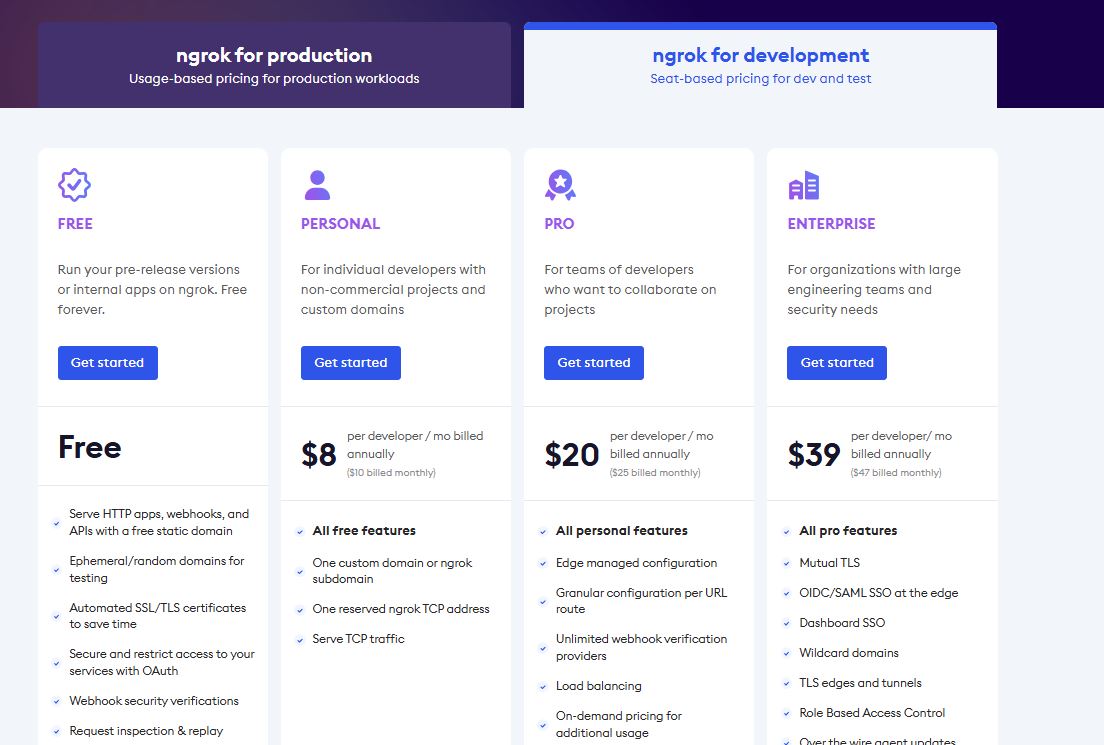Click Get started on the PERSONAL plan
Screen dimensions: 1104x745
[350, 362]
